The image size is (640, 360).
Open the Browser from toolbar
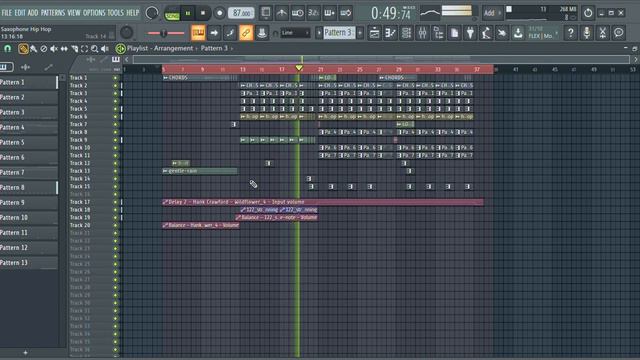click(438, 33)
